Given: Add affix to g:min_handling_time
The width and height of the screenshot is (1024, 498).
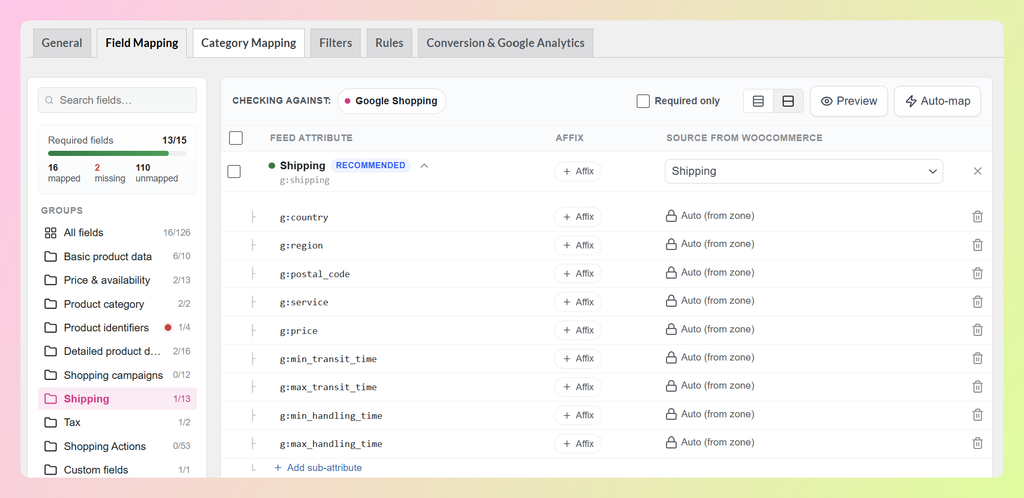Looking at the screenshot, I should 578,415.
